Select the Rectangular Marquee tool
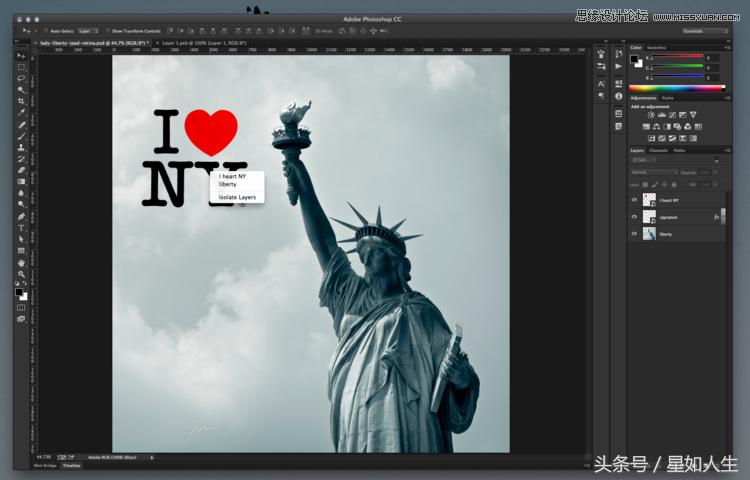 pyautogui.click(x=21, y=66)
